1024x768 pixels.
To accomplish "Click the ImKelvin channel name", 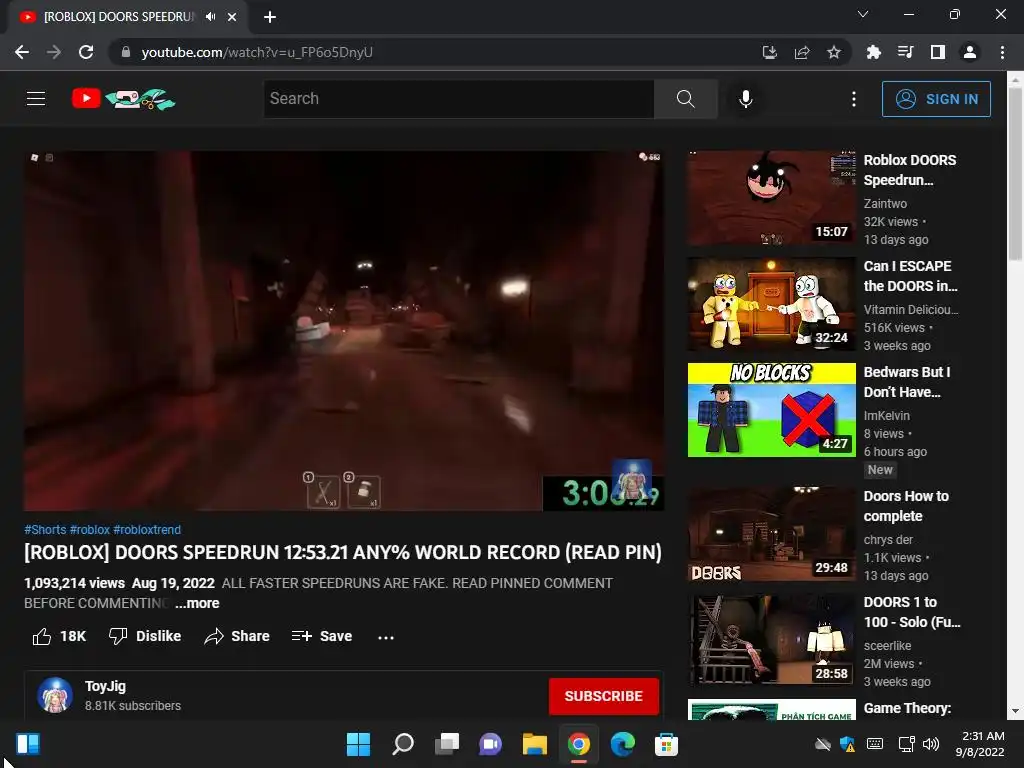I will [886, 415].
